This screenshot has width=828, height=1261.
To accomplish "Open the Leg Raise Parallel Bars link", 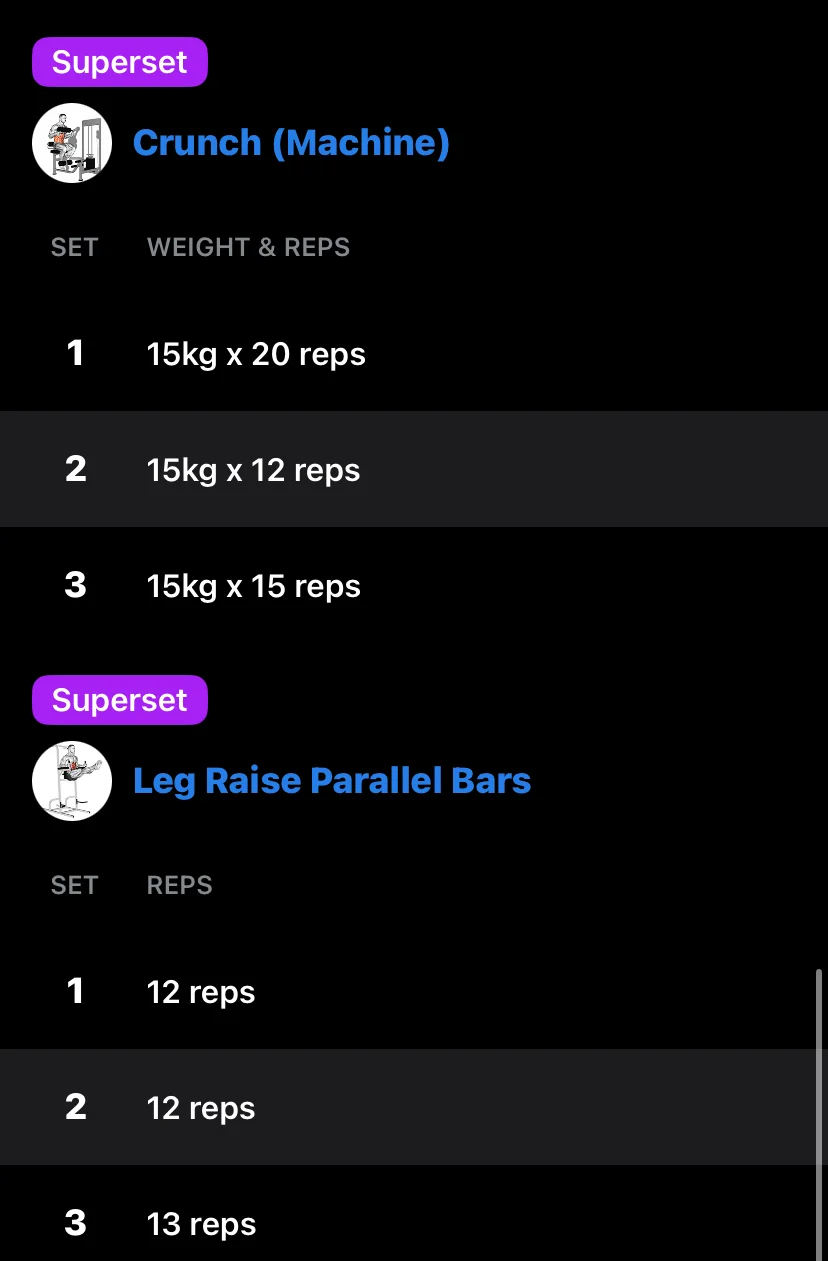I will point(332,781).
